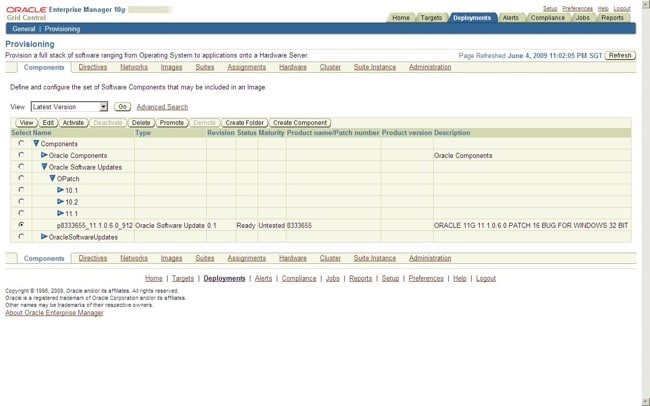
Task: Click the p8333655_11.1.0.6.0_912 component name
Action: (95, 226)
